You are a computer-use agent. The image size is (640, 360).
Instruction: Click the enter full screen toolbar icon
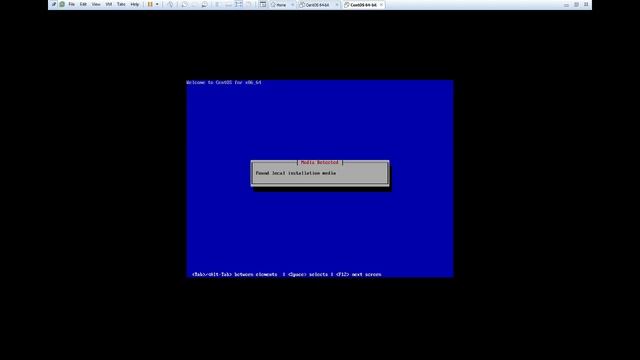coord(239,4)
